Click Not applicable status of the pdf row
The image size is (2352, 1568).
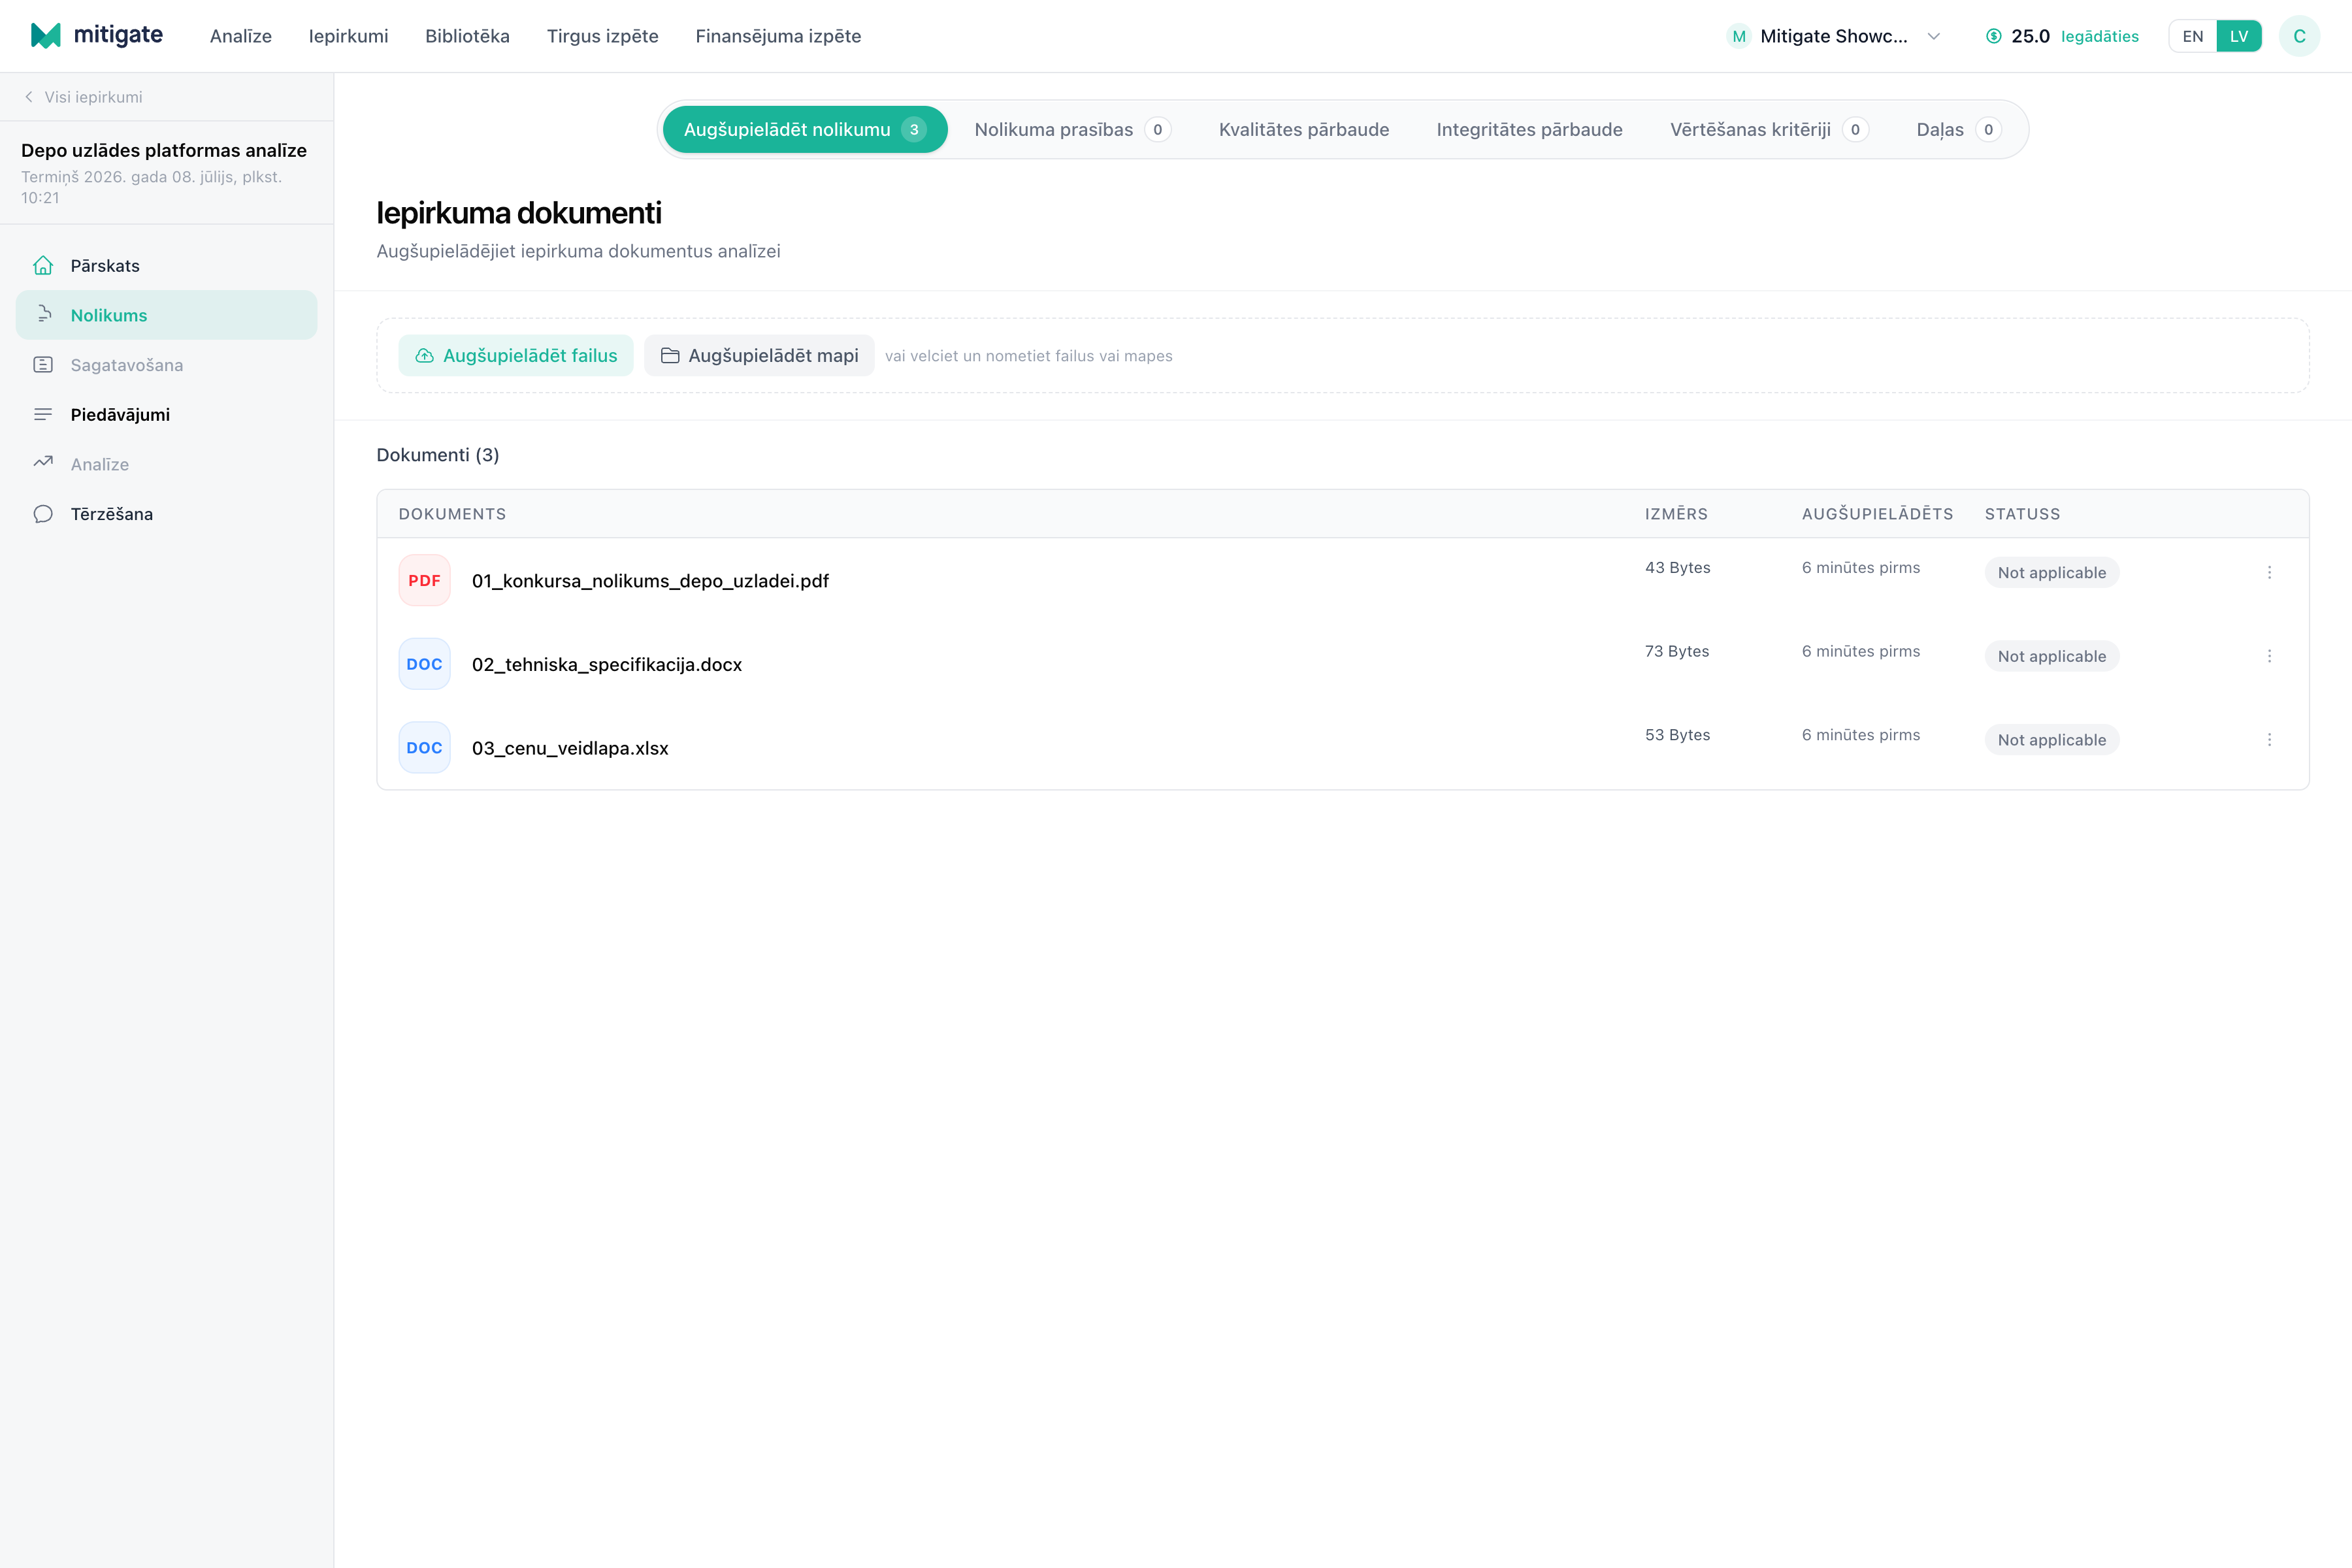pos(2051,572)
